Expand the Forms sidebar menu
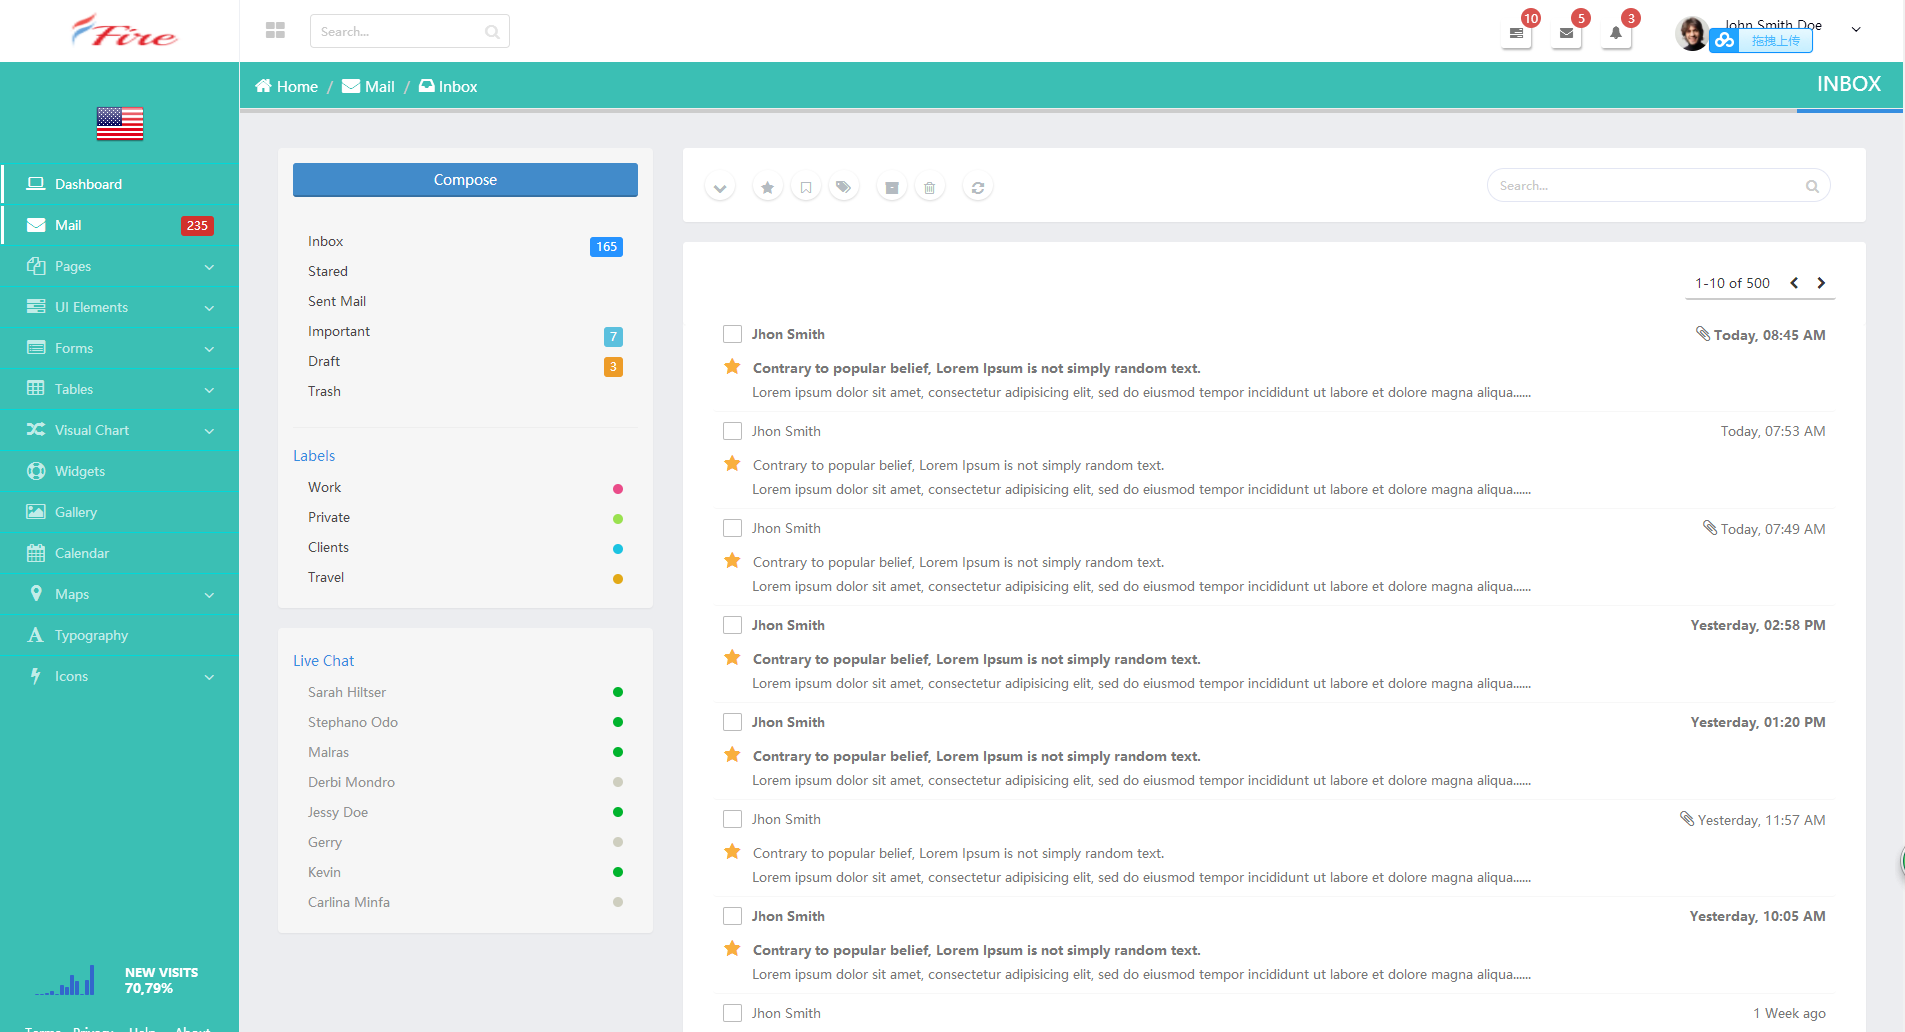The width and height of the screenshot is (1905, 1032). [120, 348]
